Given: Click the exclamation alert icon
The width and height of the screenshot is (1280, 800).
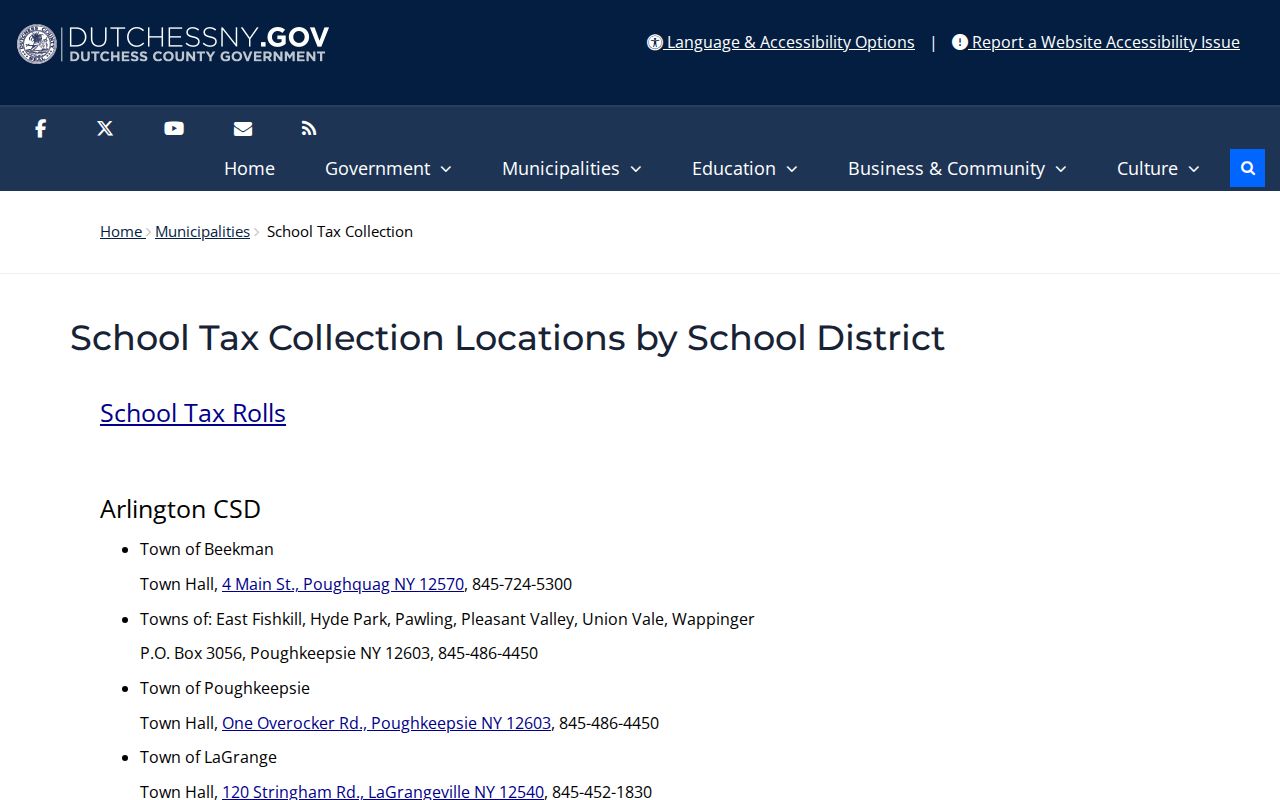Looking at the screenshot, I should pos(960,42).
